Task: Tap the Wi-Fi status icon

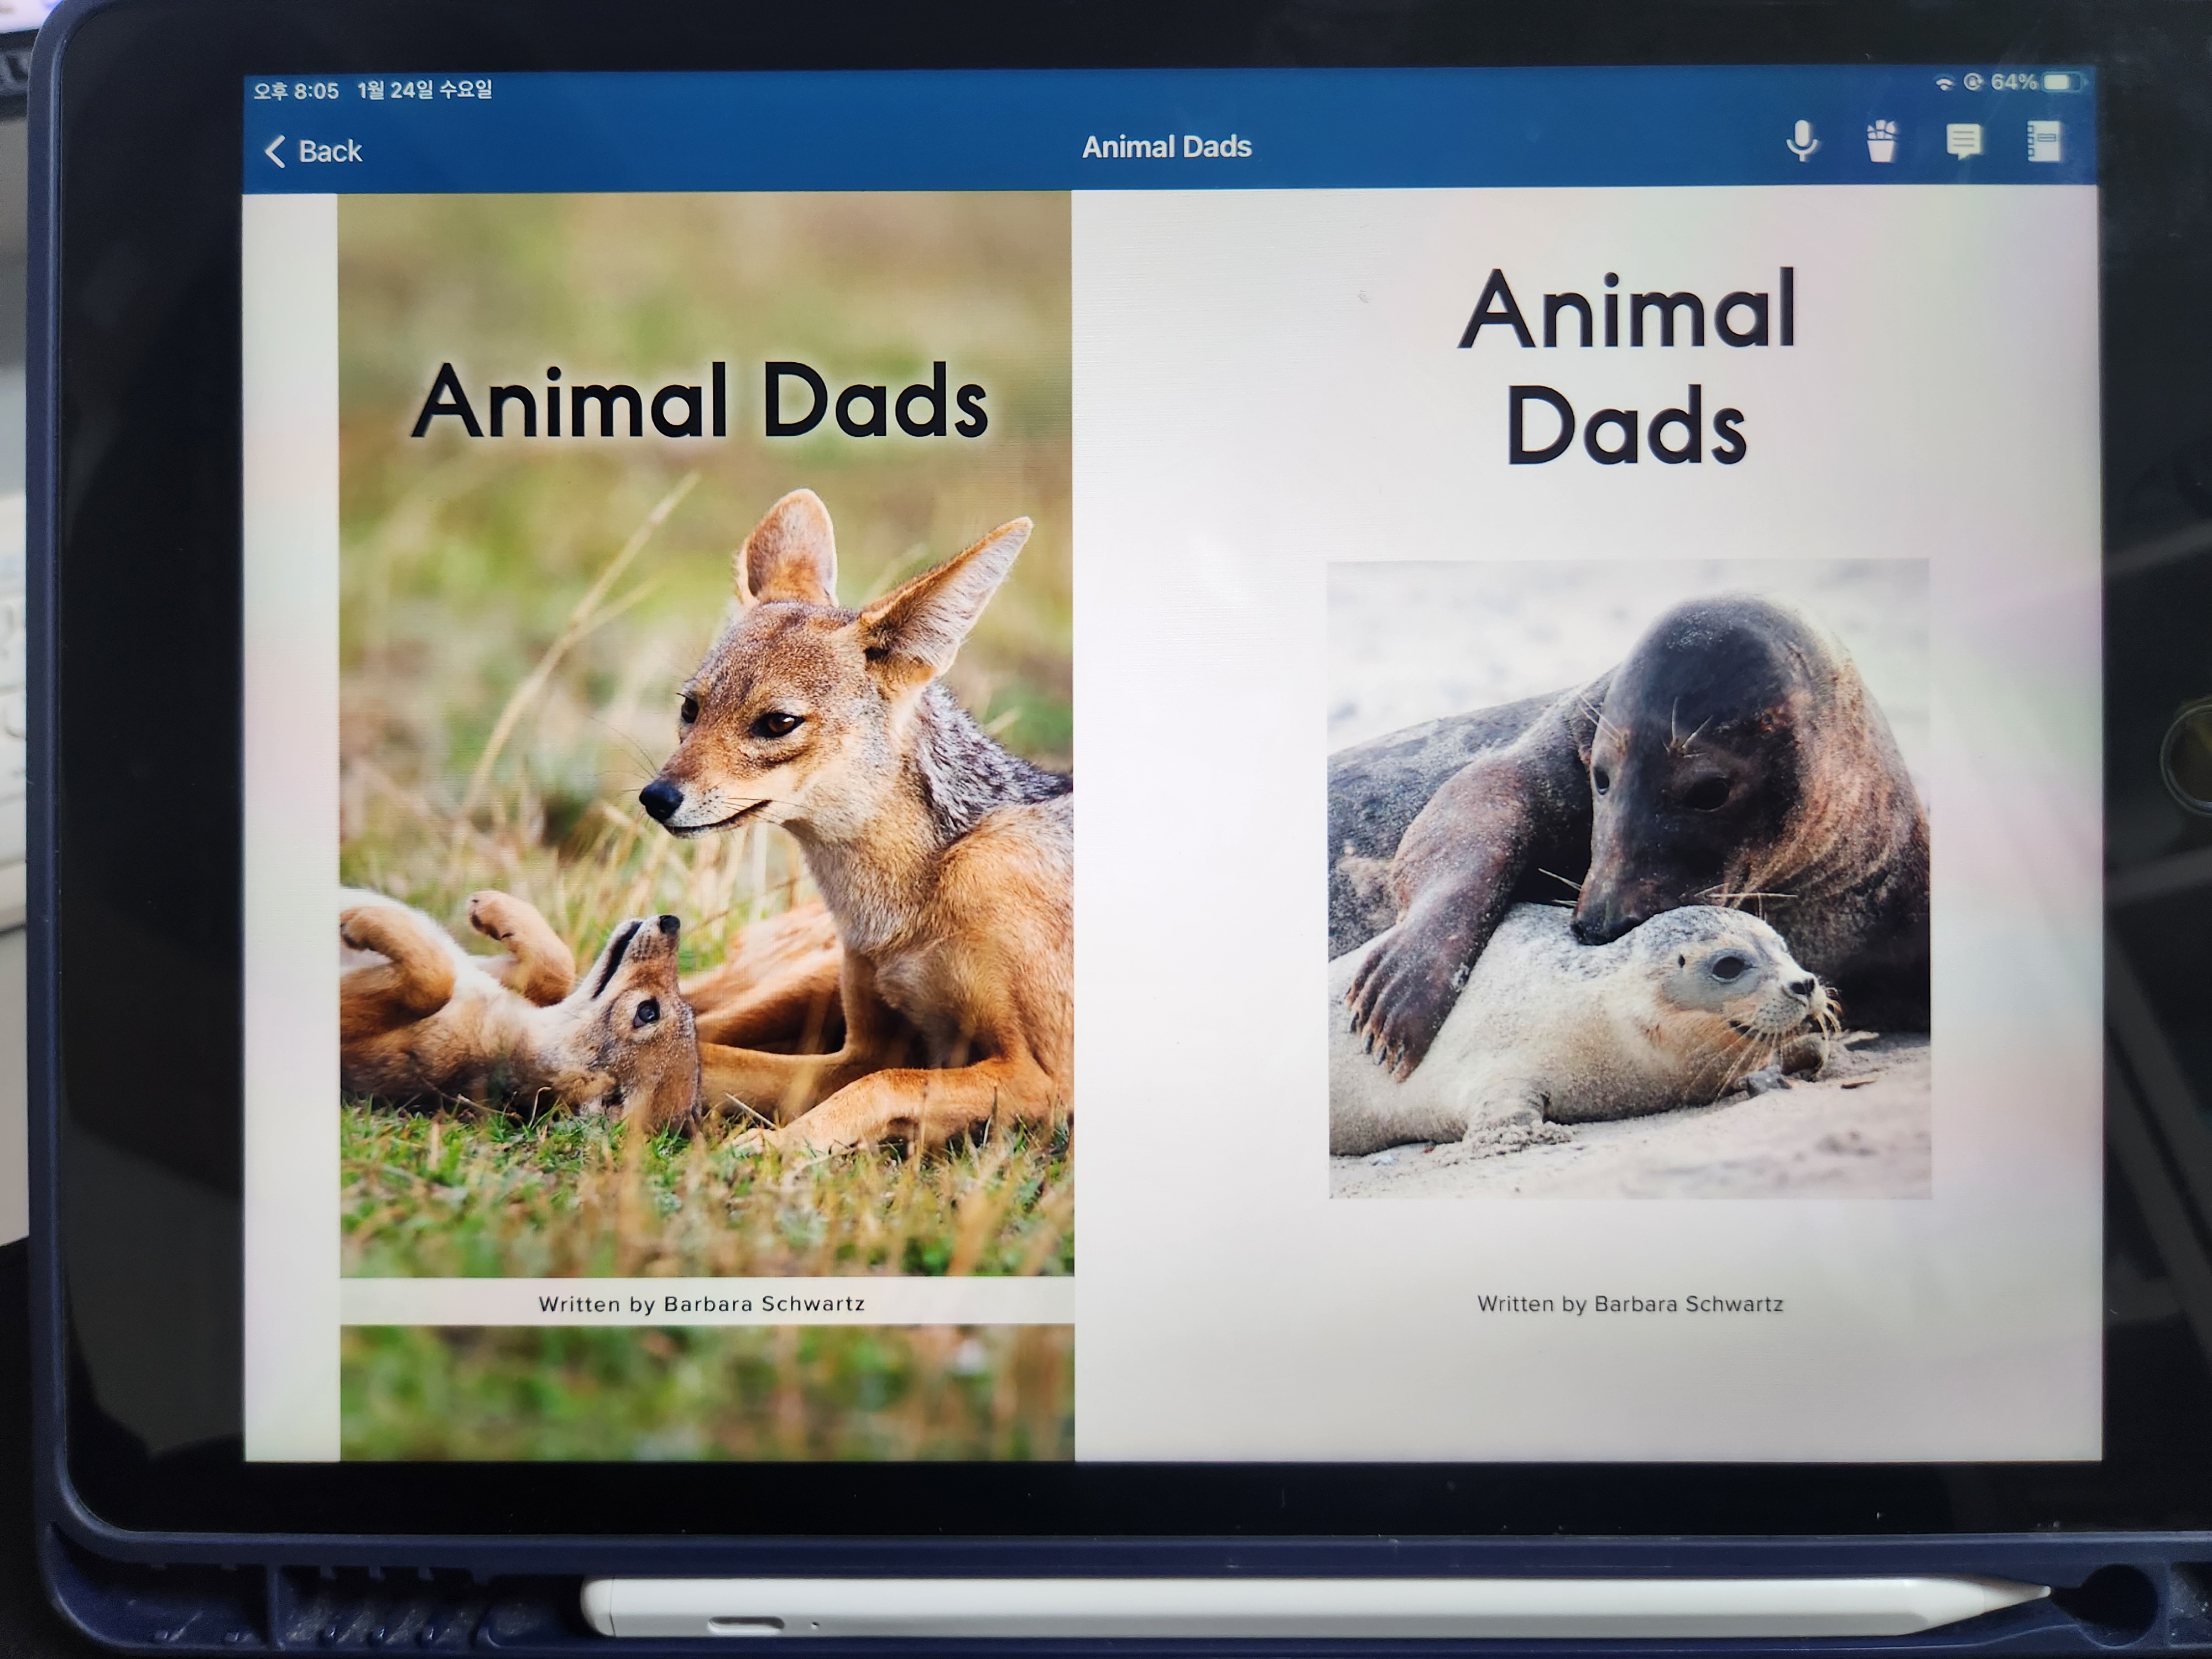Action: tap(1944, 83)
